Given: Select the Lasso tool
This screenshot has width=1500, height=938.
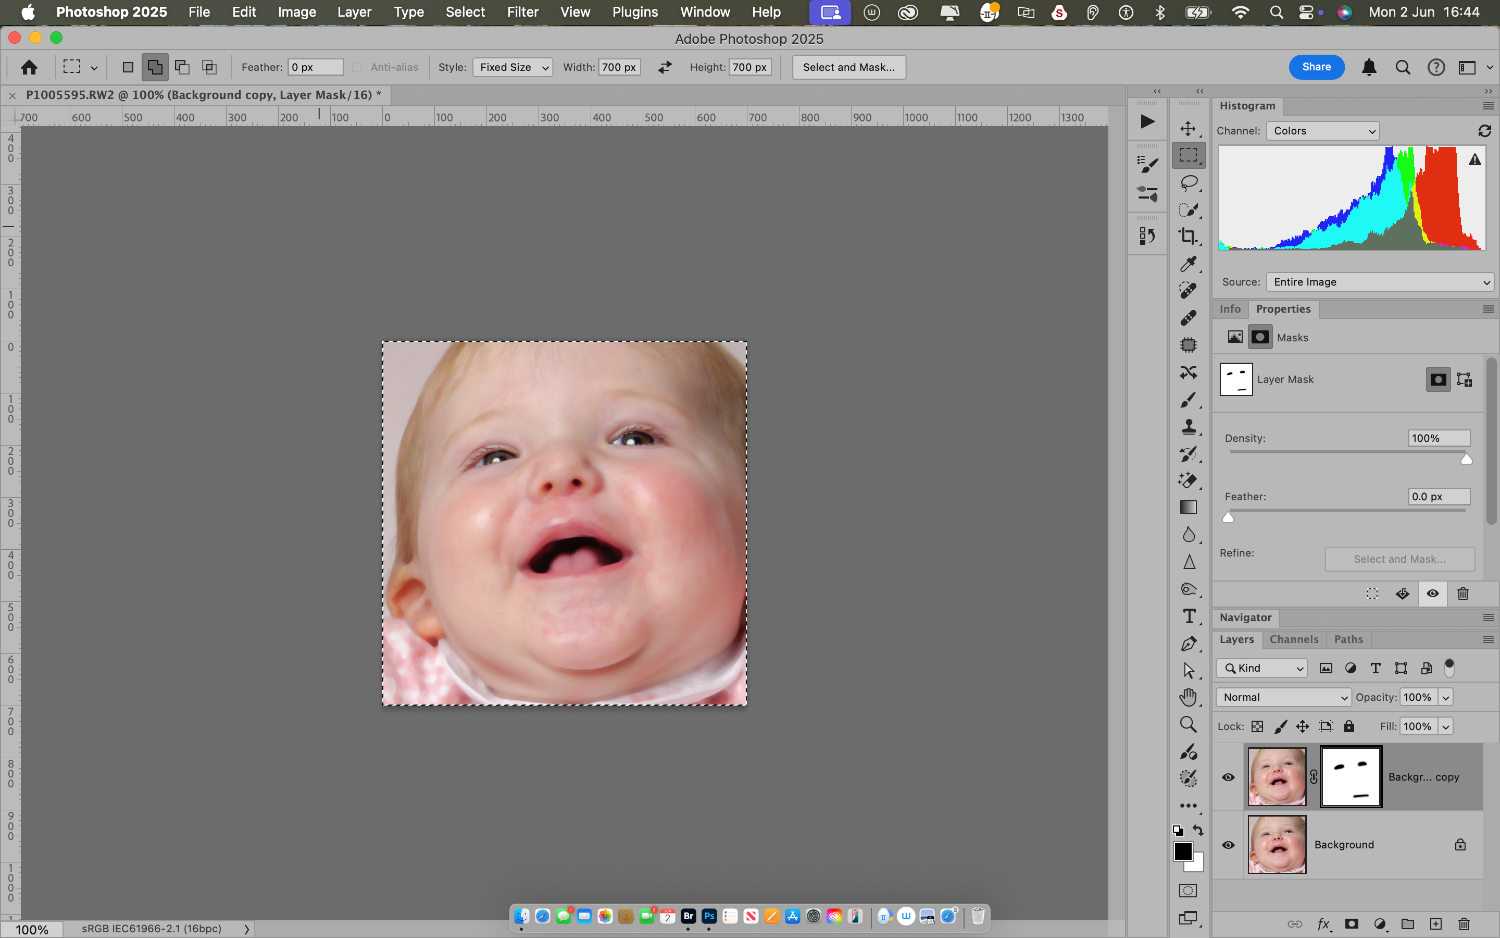Looking at the screenshot, I should pos(1188,183).
